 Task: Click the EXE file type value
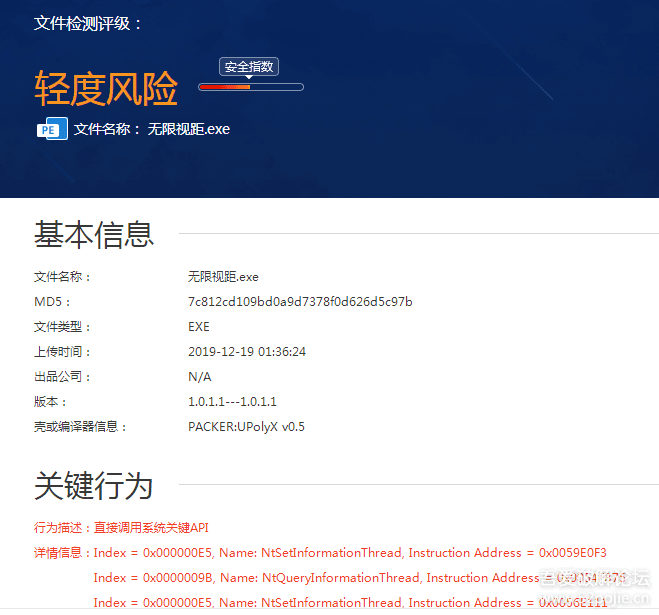click(199, 327)
